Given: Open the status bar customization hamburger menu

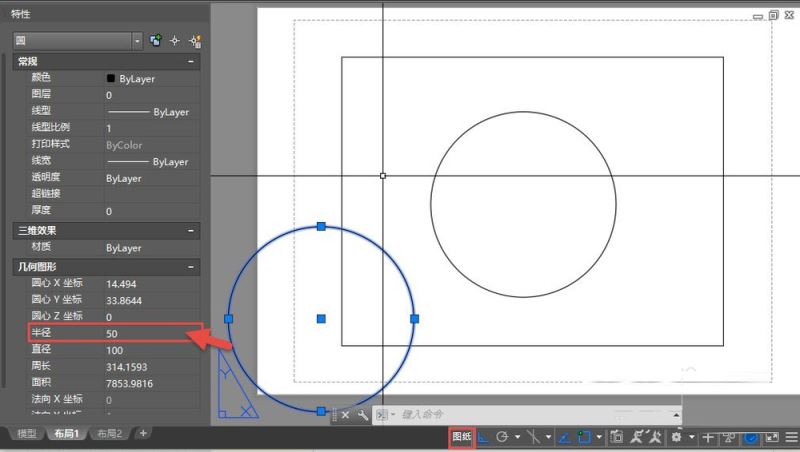Looking at the screenshot, I should coord(791,437).
